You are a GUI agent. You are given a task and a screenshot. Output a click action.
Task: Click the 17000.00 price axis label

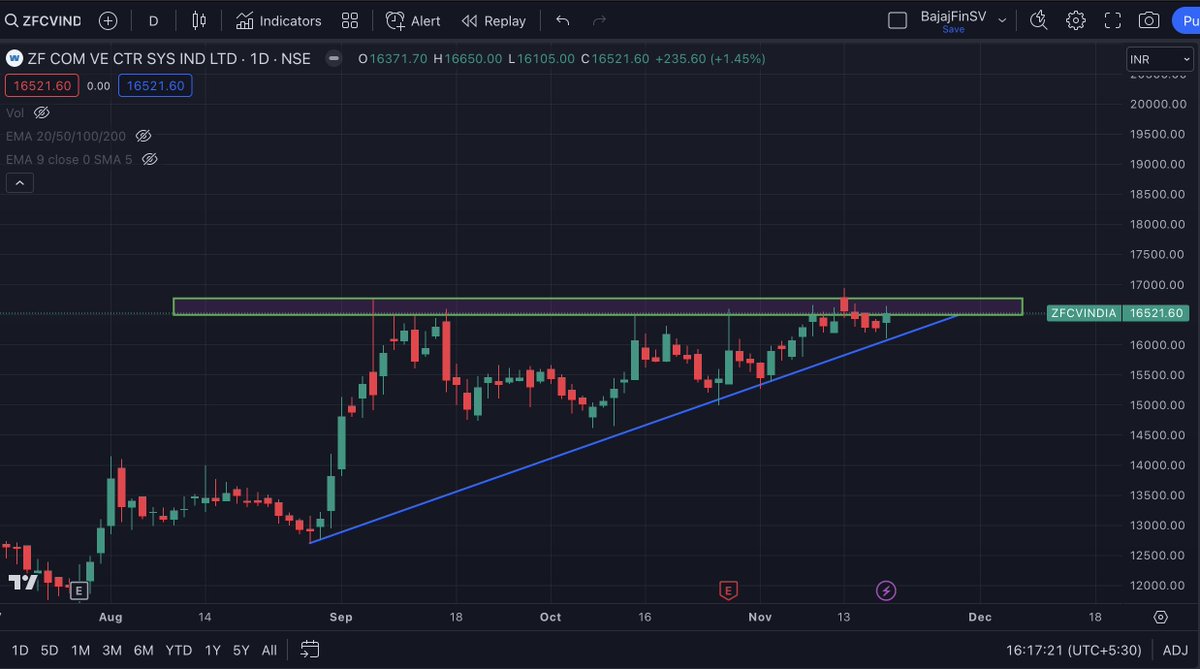tap(1158, 285)
